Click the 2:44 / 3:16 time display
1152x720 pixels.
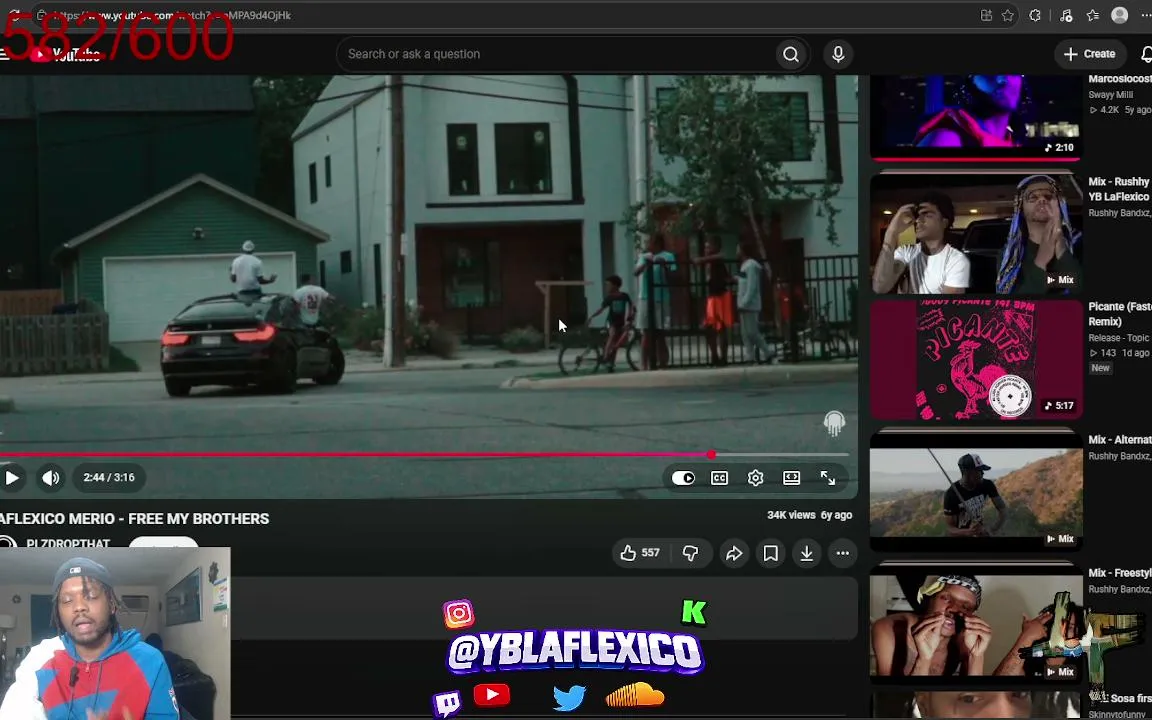click(109, 478)
